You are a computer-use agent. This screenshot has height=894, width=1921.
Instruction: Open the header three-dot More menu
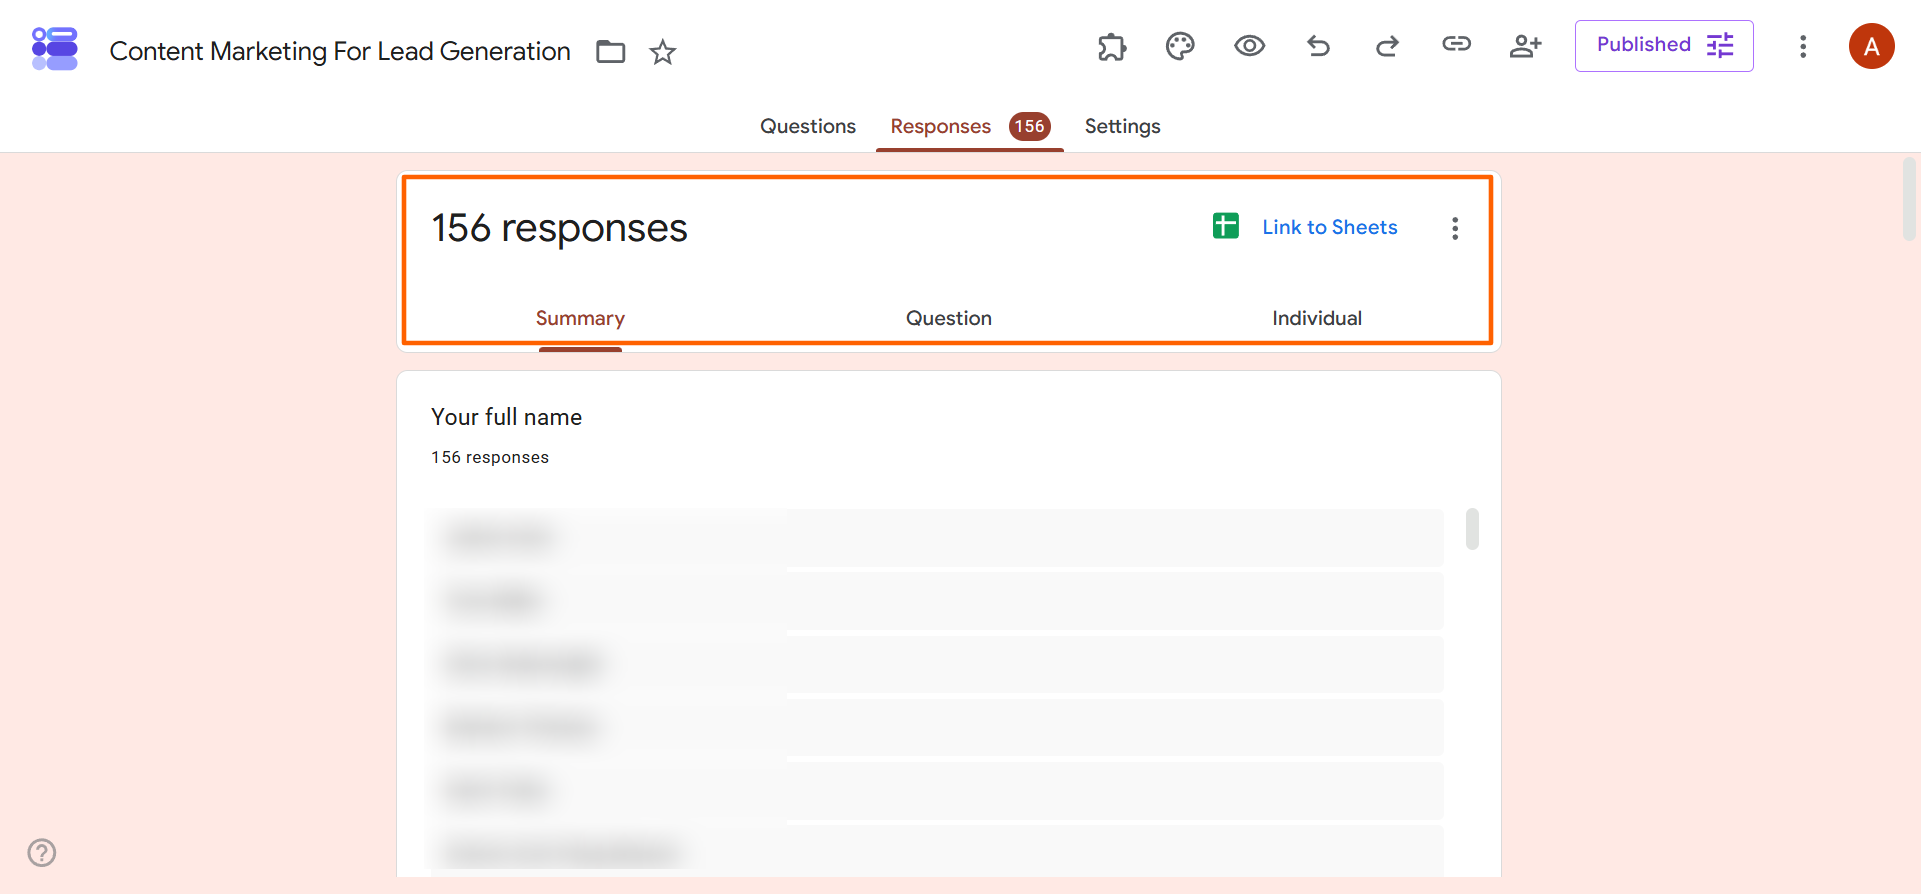[x=1803, y=47]
